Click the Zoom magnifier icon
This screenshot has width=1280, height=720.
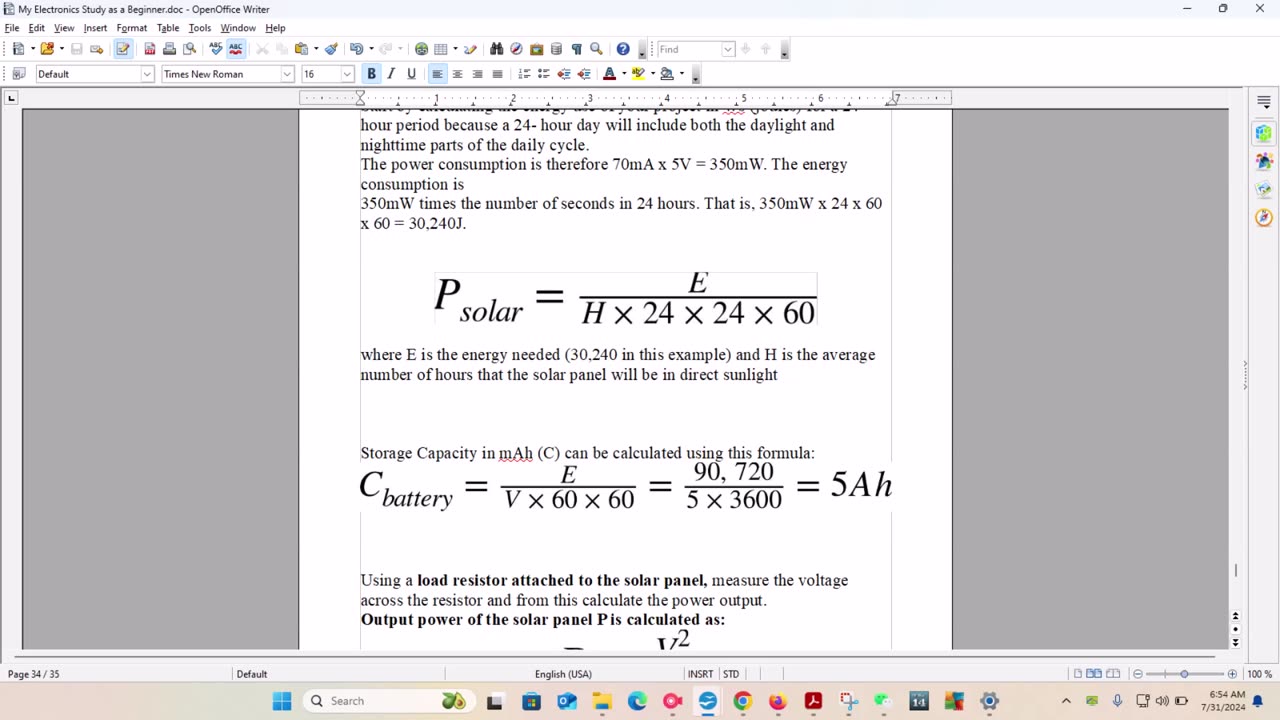[597, 49]
